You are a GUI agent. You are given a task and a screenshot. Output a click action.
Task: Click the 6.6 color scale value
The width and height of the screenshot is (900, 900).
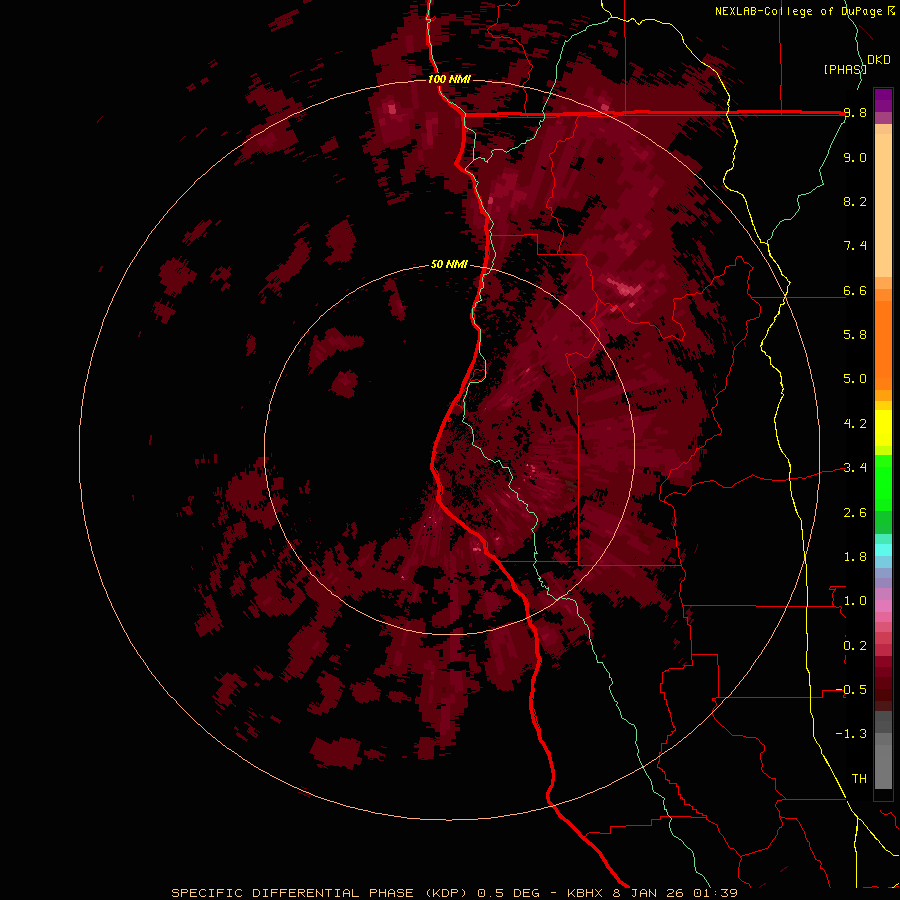pos(855,290)
